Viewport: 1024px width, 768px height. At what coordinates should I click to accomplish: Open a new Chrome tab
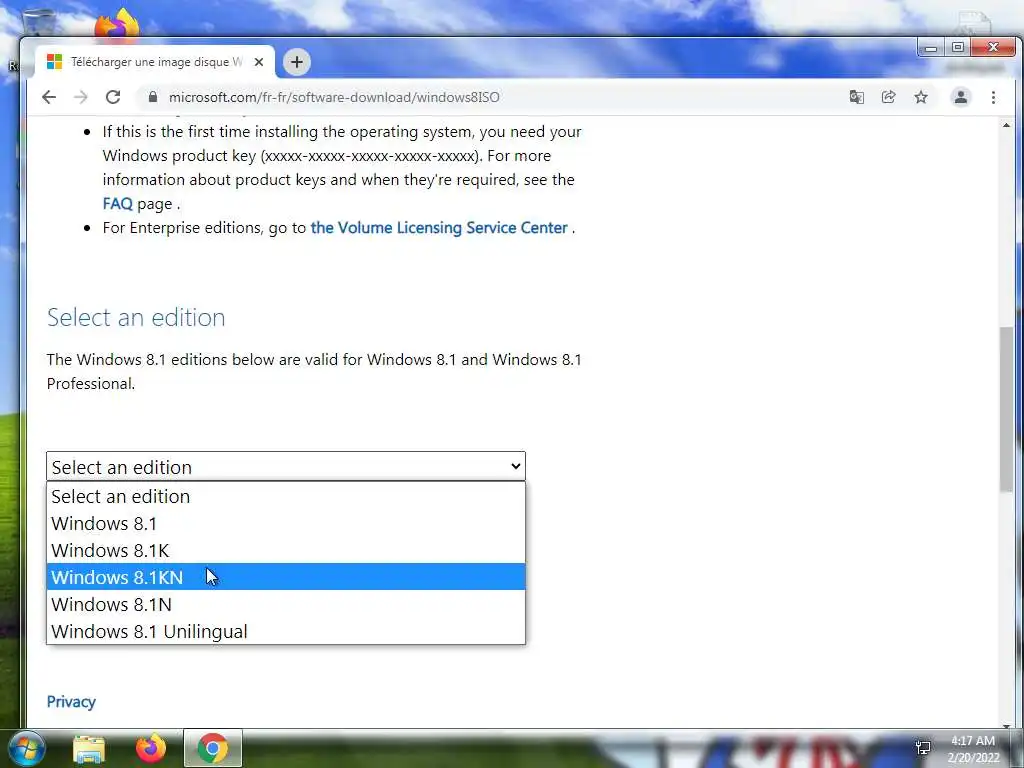[x=296, y=62]
